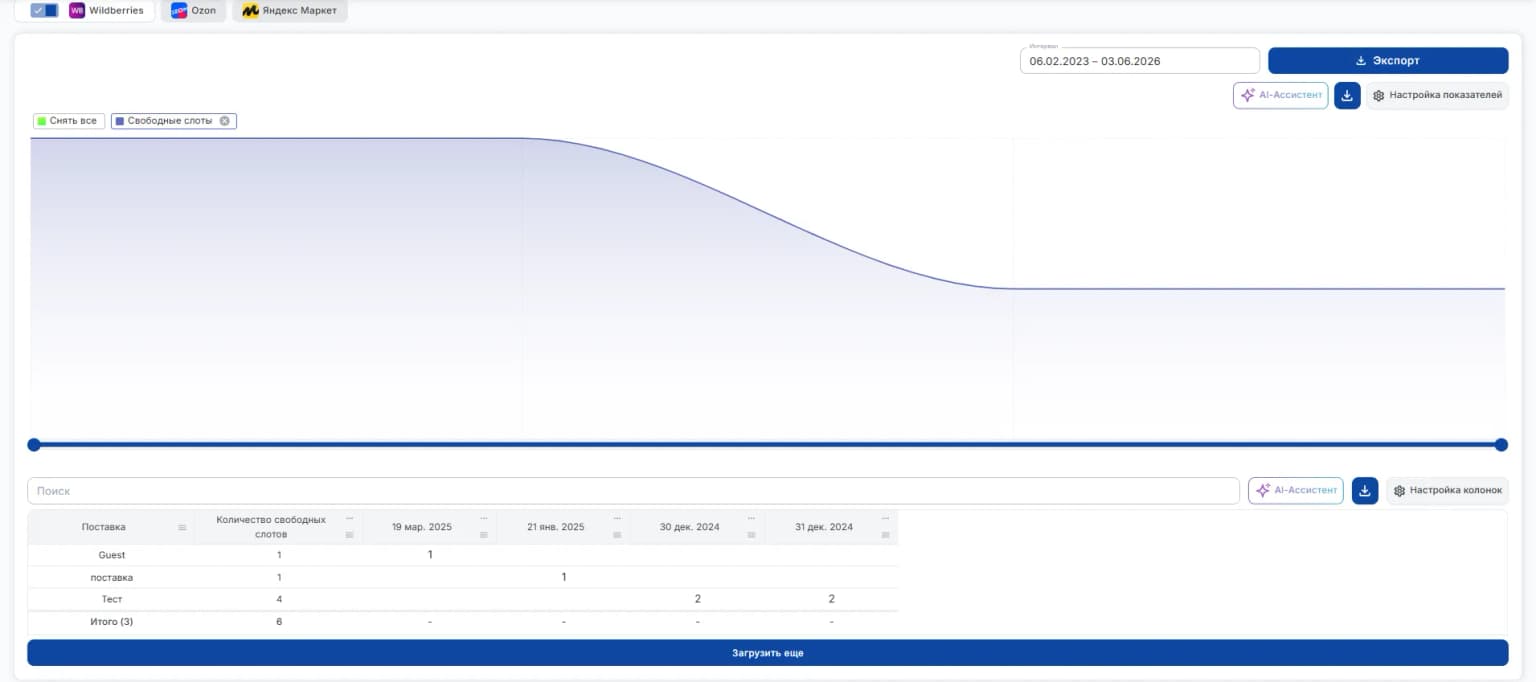Switch to the Яндекс Маркет tab
Image resolution: width=1536 pixels, height=682 pixels.
(290, 10)
